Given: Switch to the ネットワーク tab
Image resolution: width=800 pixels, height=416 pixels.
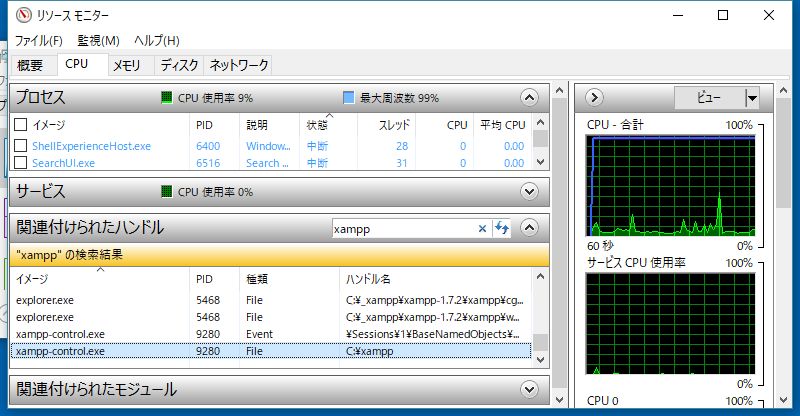Looking at the screenshot, I should (239, 65).
